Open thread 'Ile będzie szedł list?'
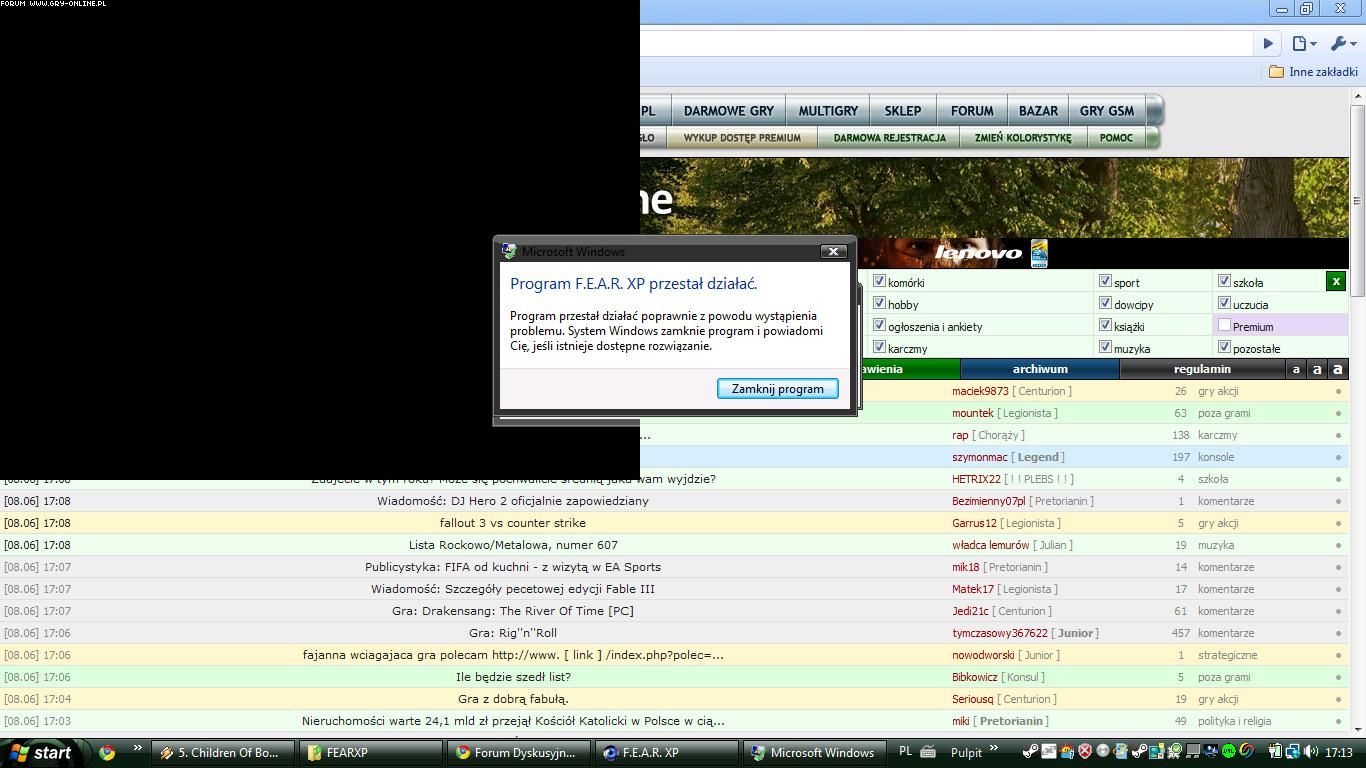This screenshot has height=768, width=1366. click(x=513, y=677)
